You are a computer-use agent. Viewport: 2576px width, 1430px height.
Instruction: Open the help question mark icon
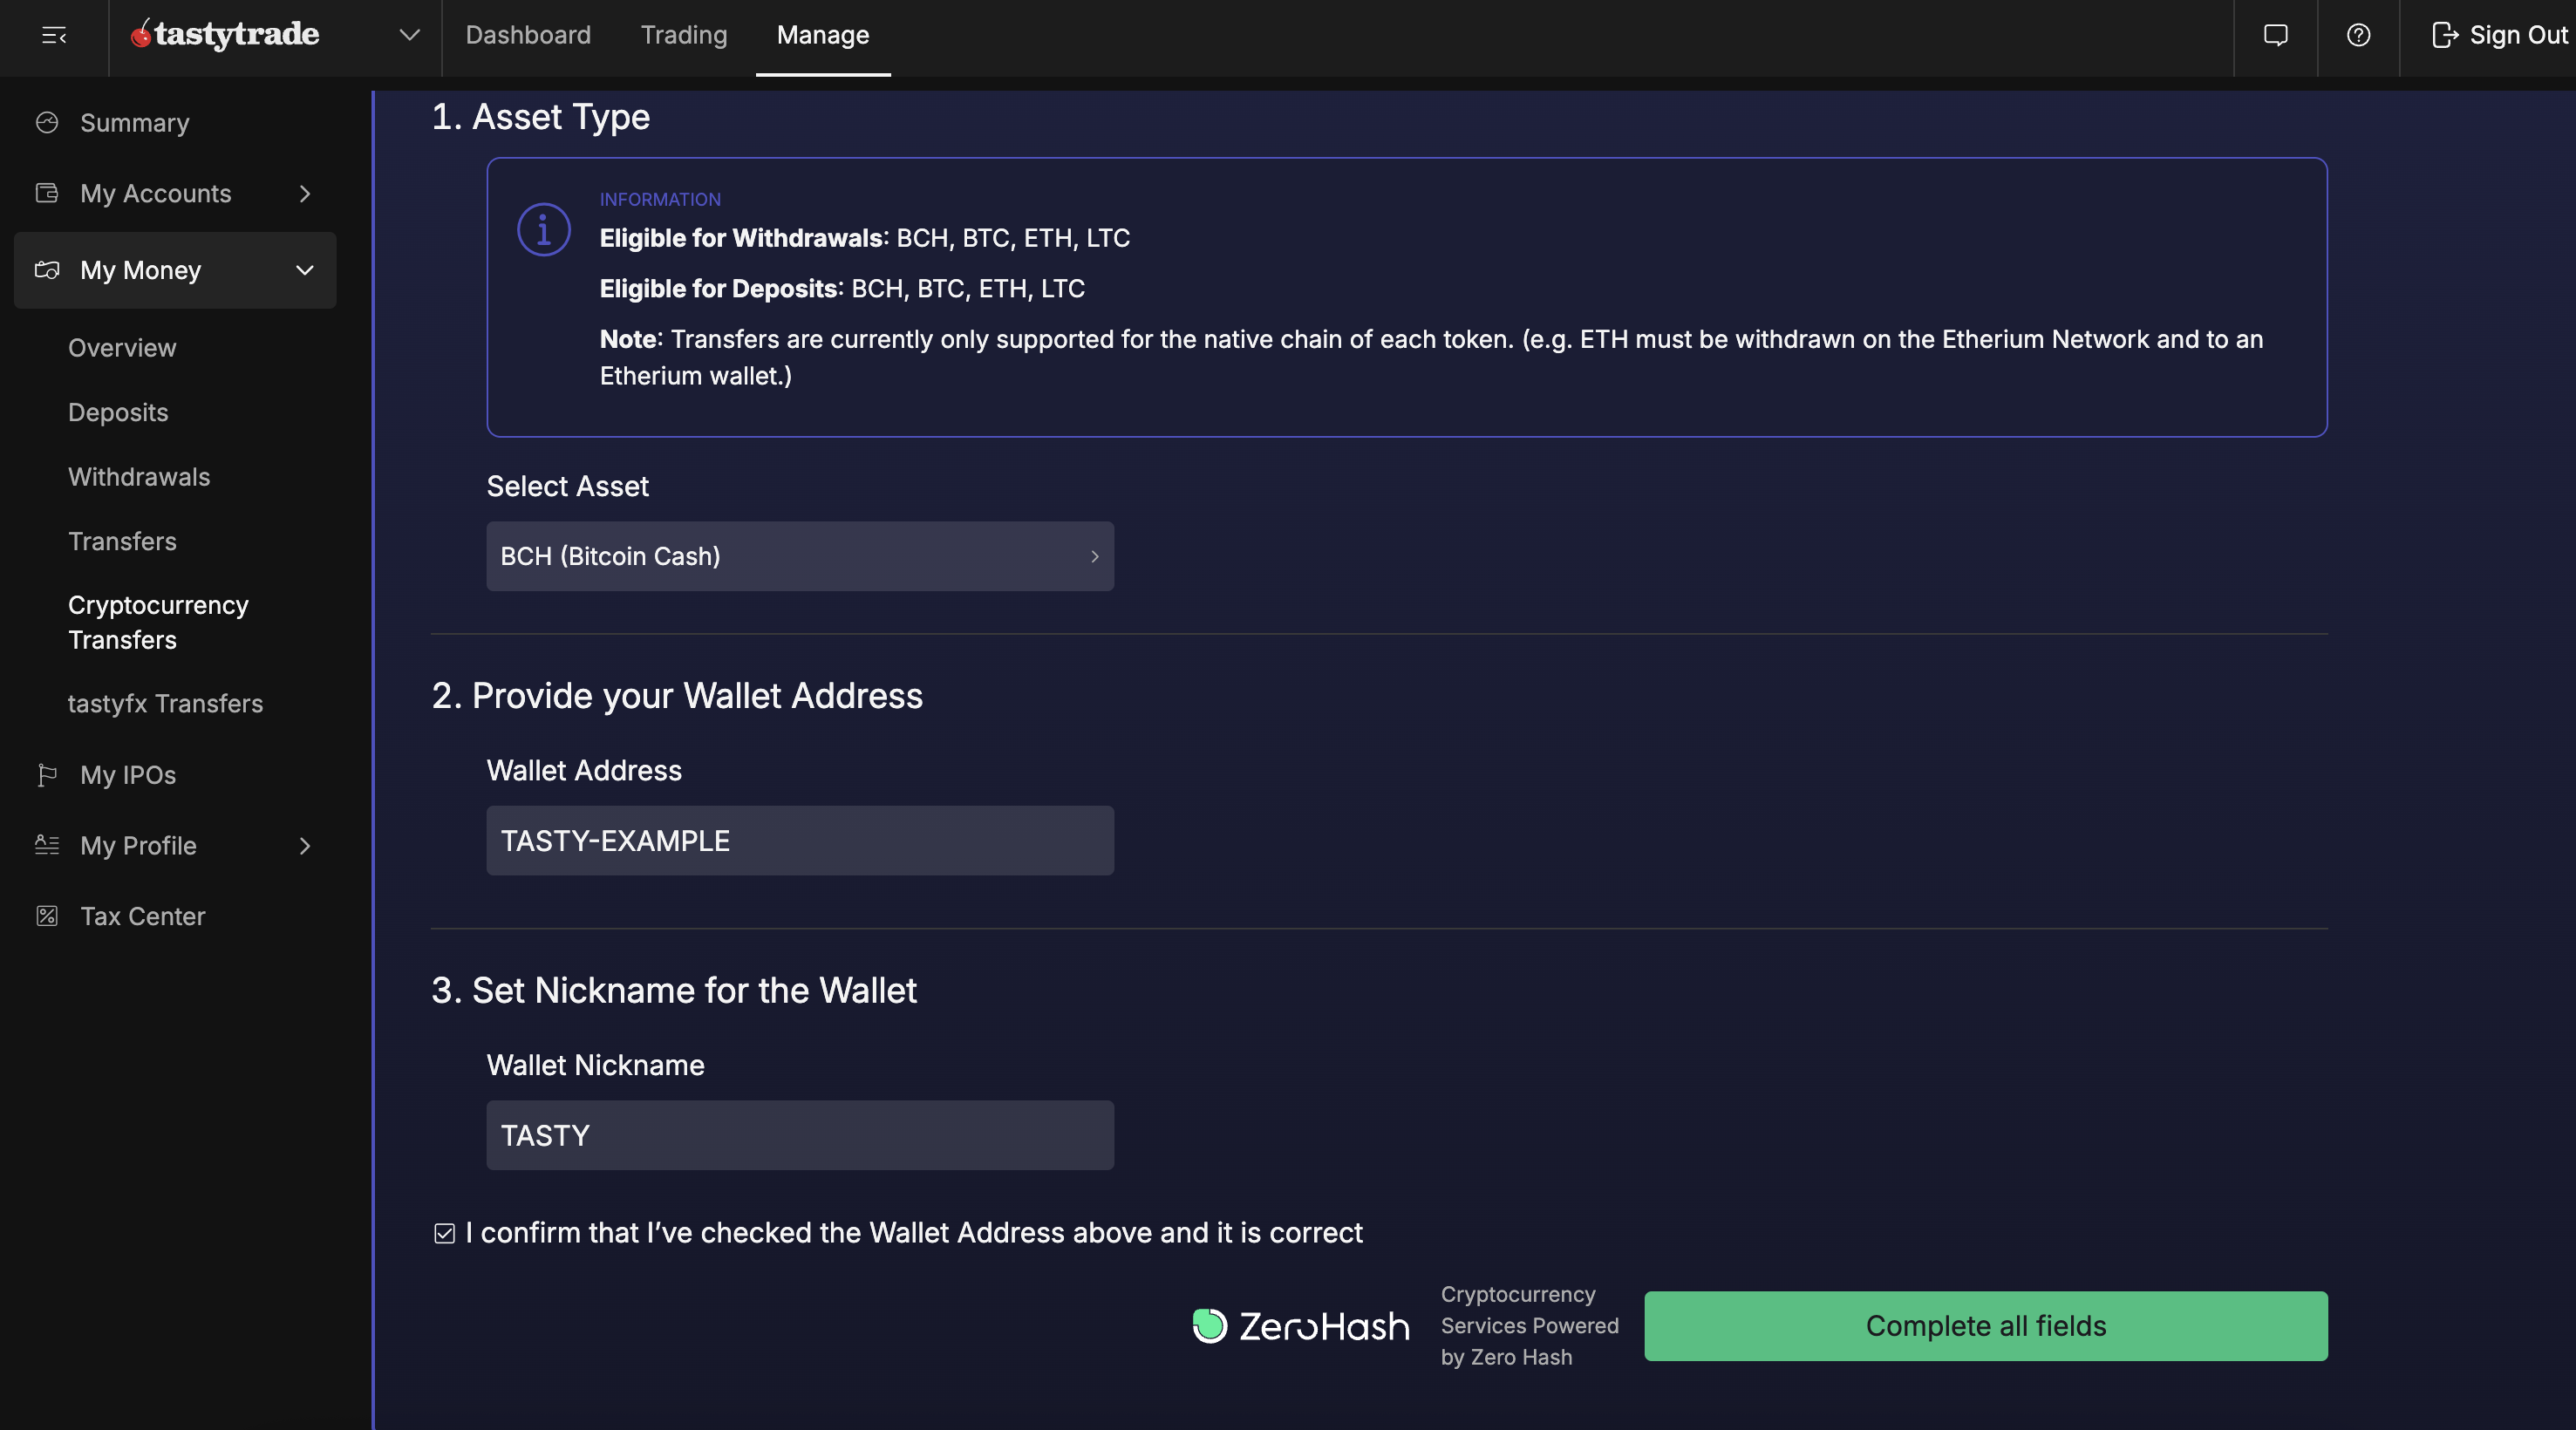[2358, 36]
